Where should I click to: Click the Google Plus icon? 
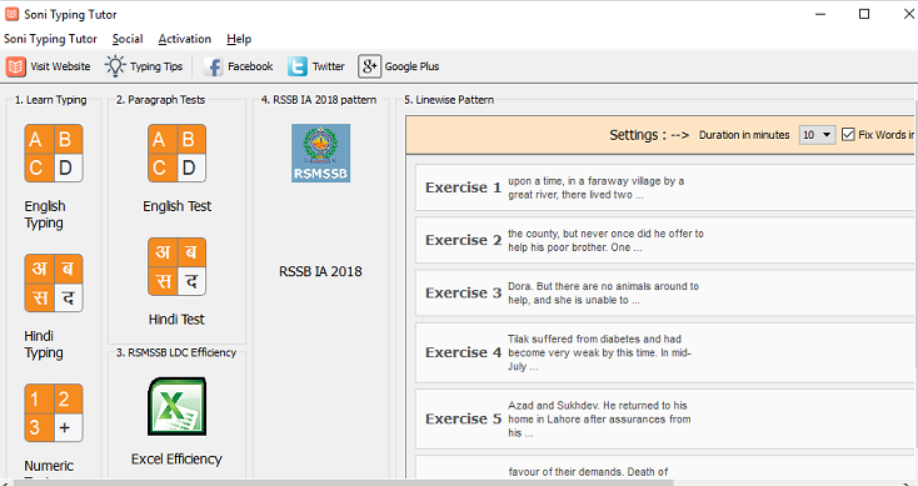[369, 67]
